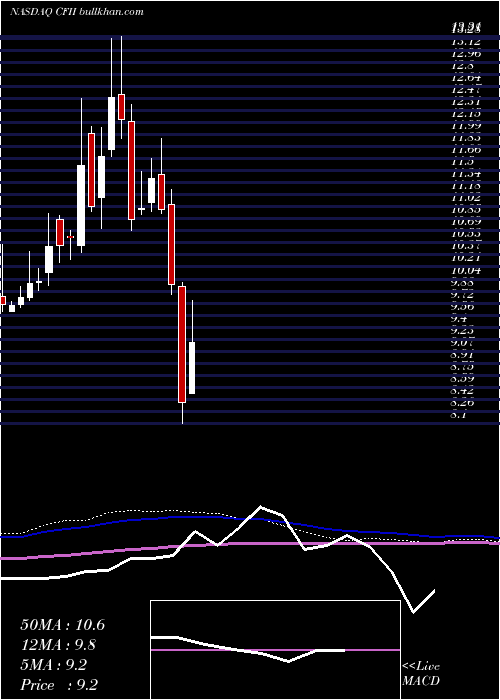Click the 12.96 price axis label
The image size is (500, 700).
[x=466, y=54]
